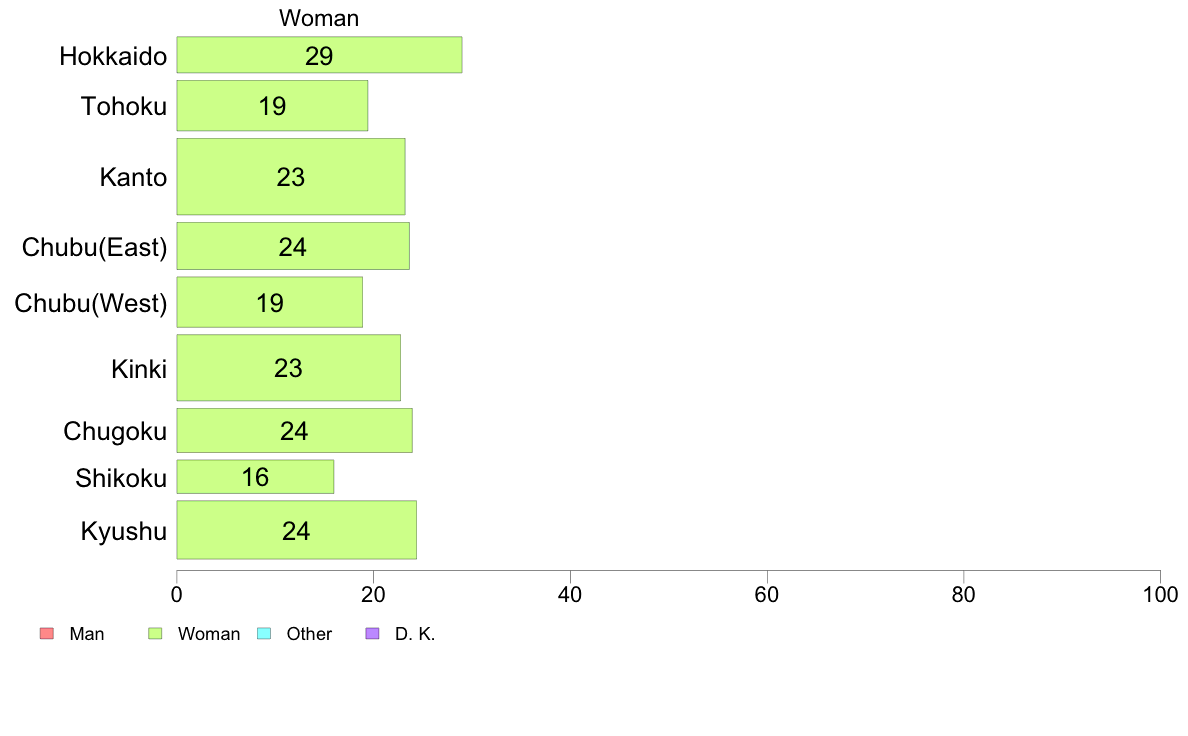Screen dimensions: 1188x736
Task: Click the purple D. K. legend swatch
Action: pos(373,634)
